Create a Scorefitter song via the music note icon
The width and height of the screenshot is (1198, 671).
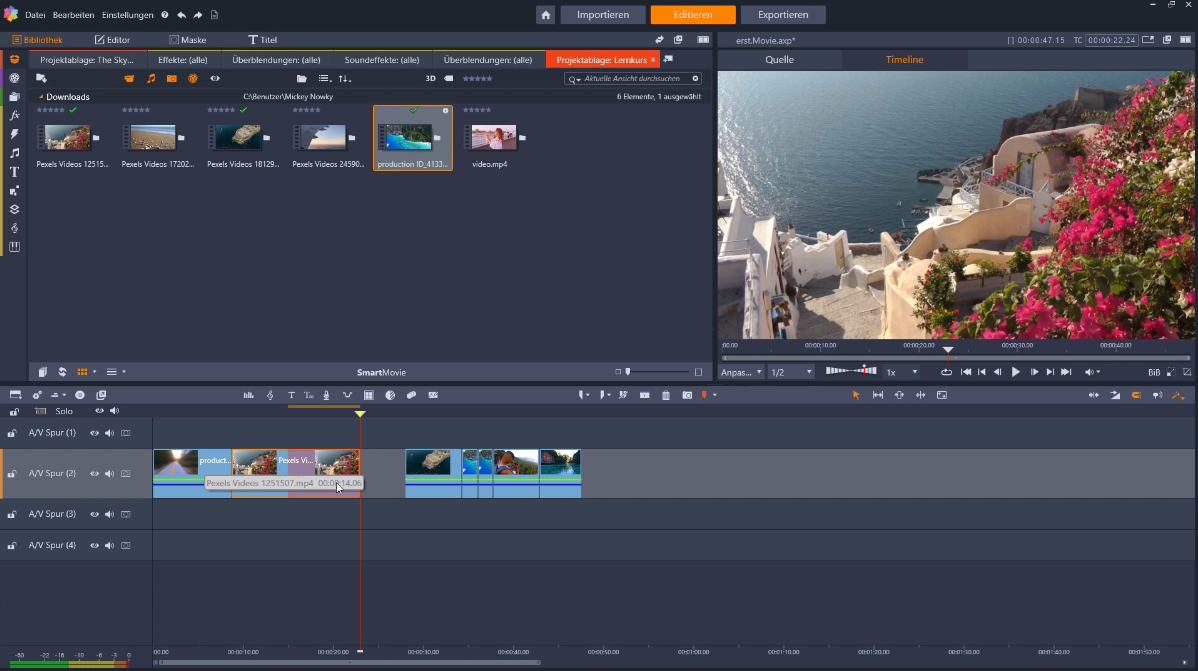coord(270,394)
